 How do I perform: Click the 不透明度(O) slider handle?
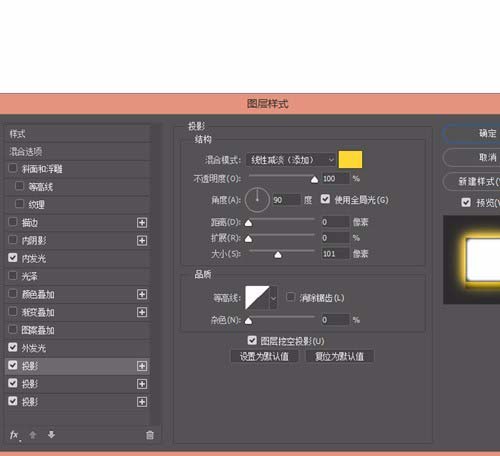314,180
